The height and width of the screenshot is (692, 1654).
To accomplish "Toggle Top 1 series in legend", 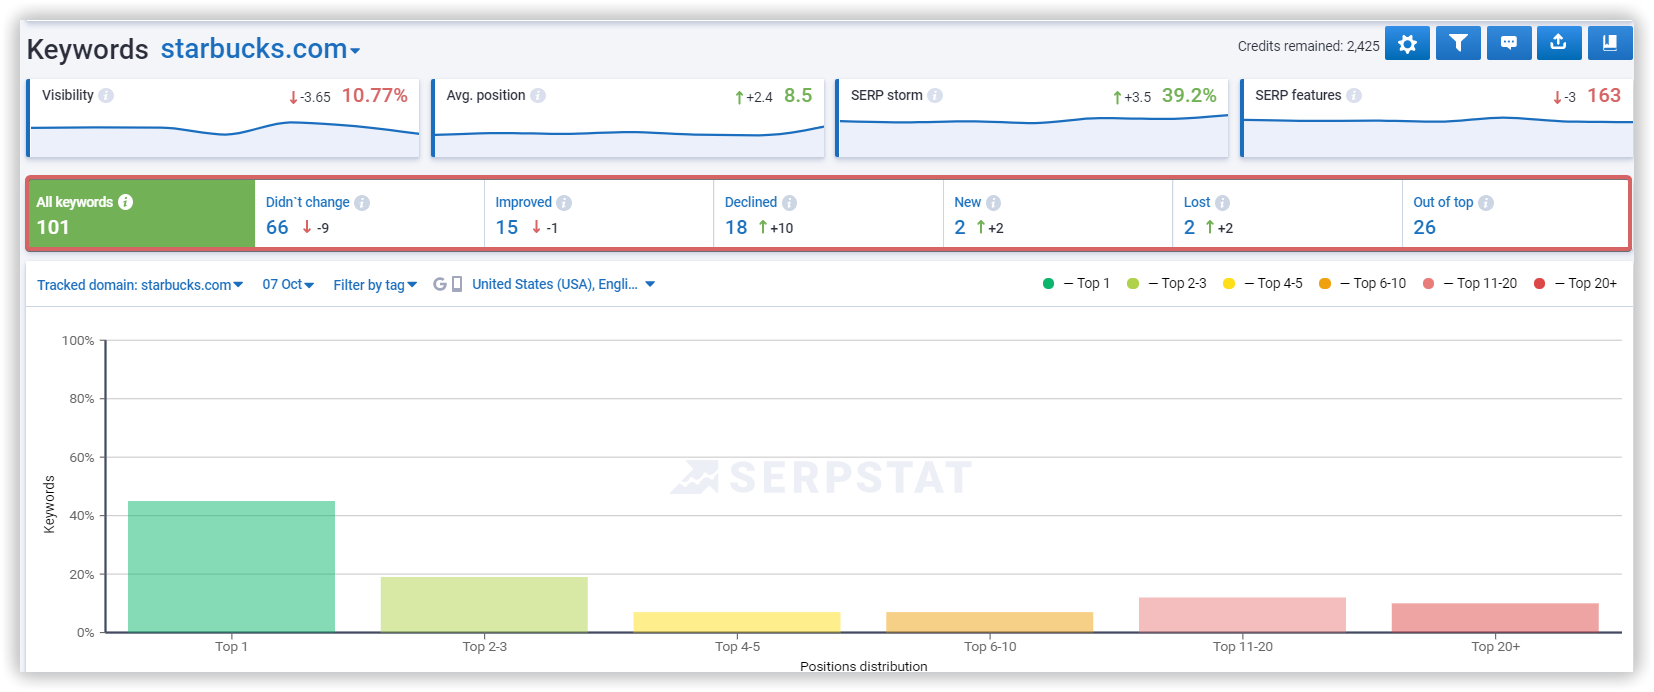I will [x=1077, y=284].
